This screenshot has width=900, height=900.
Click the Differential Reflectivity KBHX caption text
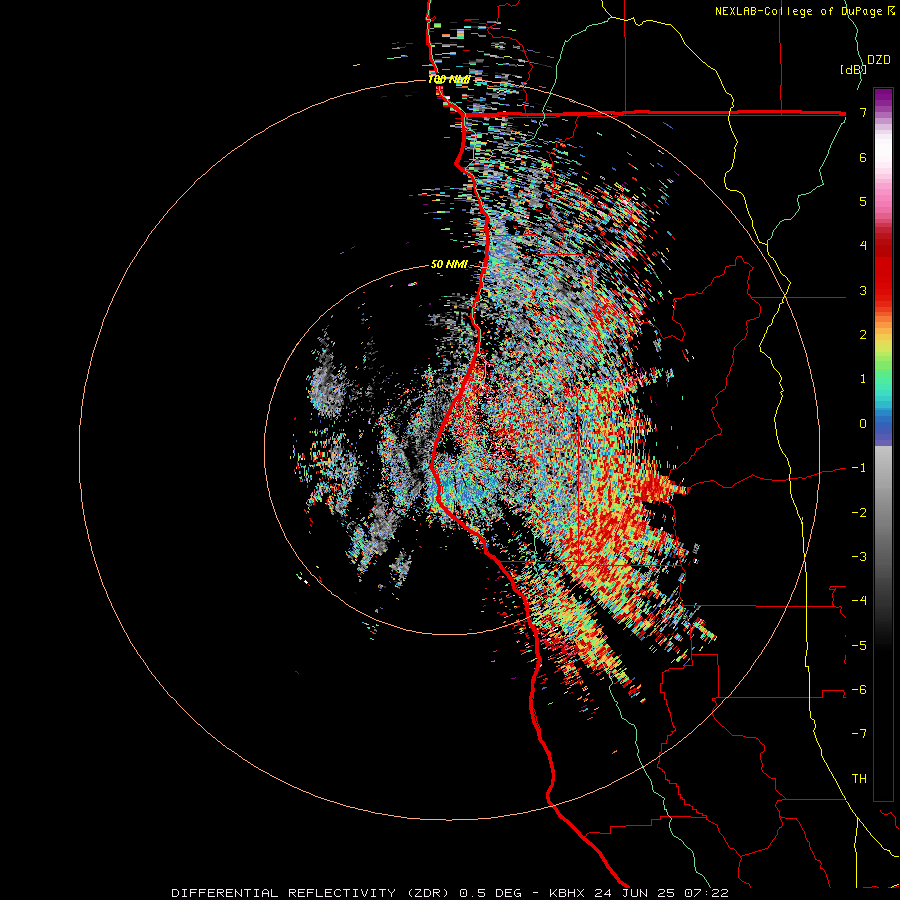(450, 893)
